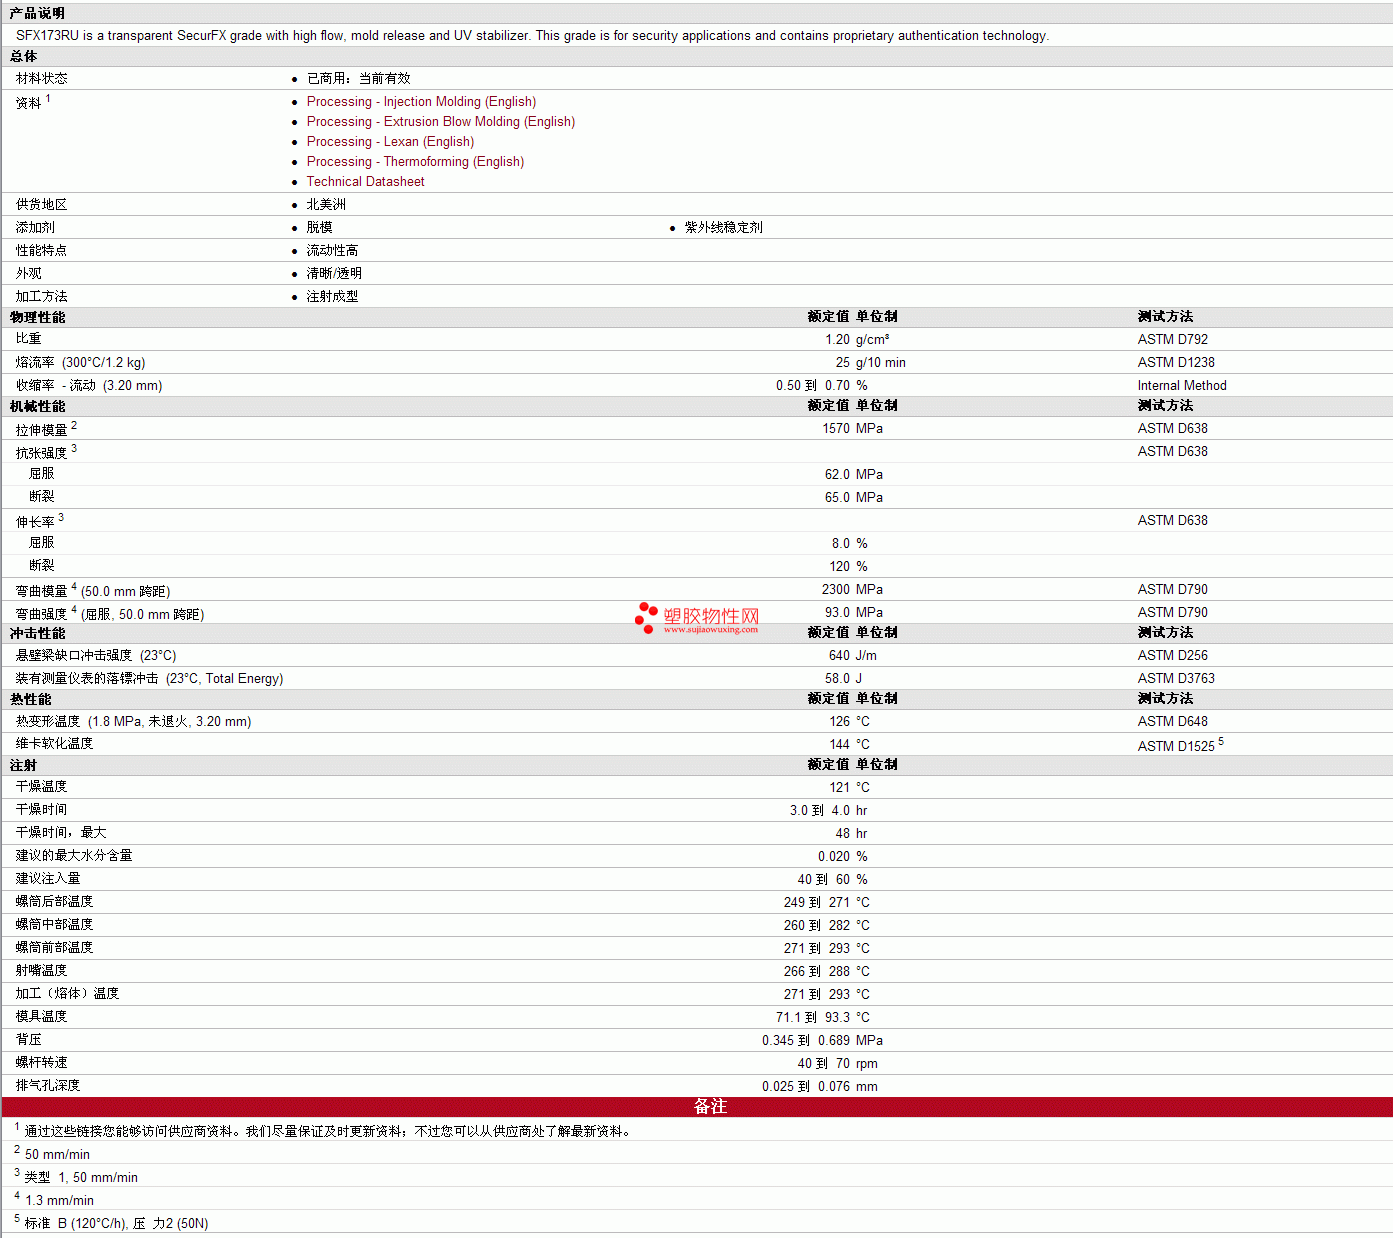Open Processing - Lexan (English) link
The image size is (1393, 1238).
coord(390,142)
